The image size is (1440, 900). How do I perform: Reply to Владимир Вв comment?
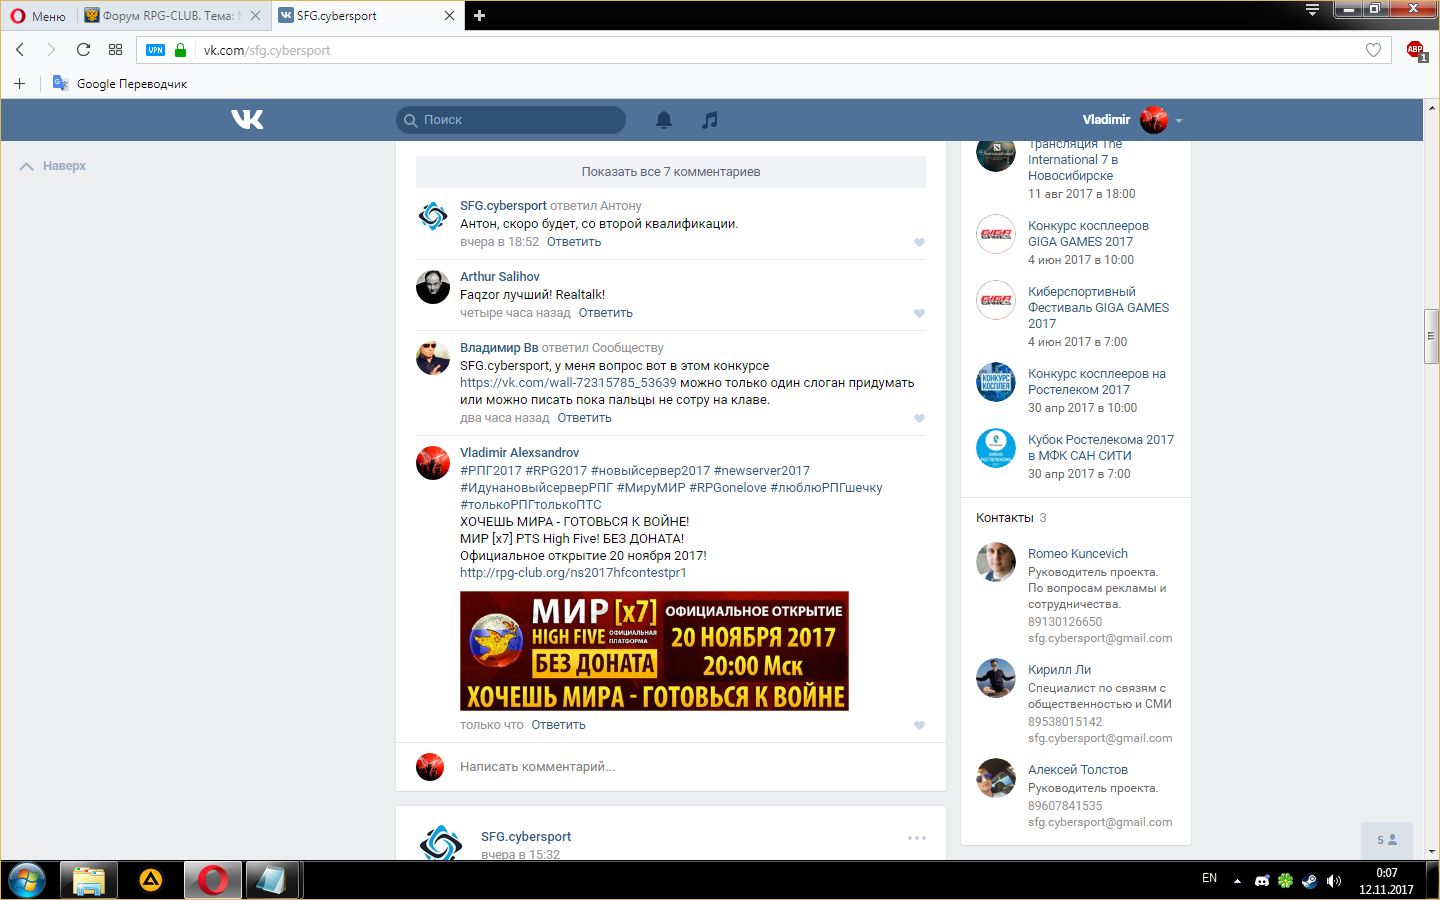[x=584, y=418]
